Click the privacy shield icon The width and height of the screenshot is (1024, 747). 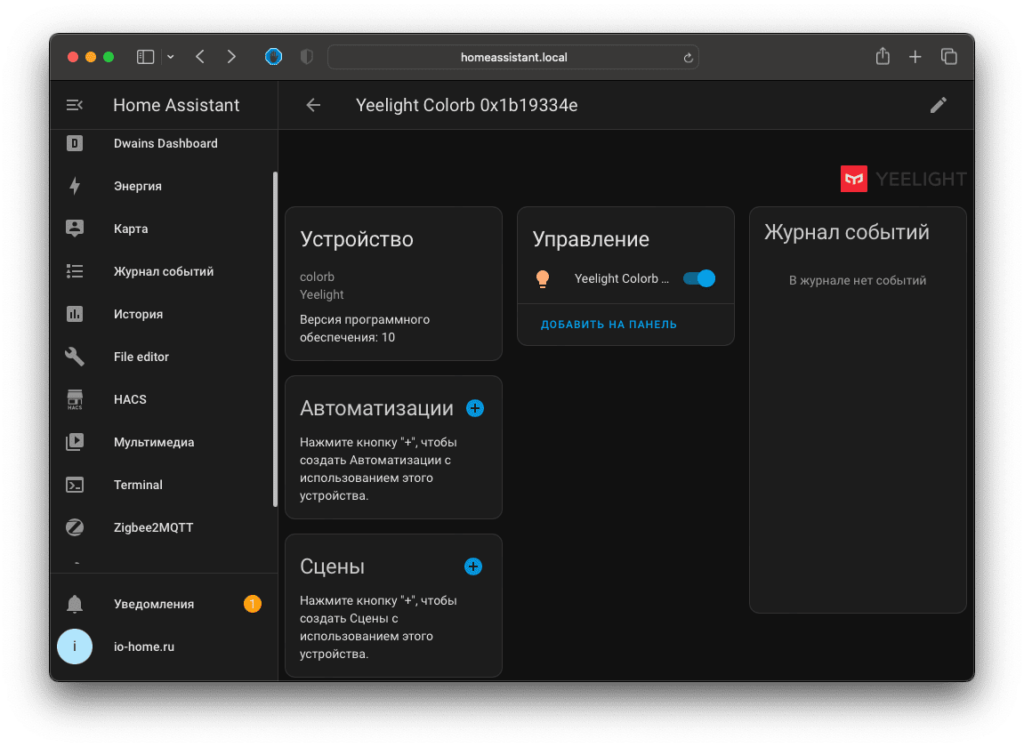(x=306, y=57)
